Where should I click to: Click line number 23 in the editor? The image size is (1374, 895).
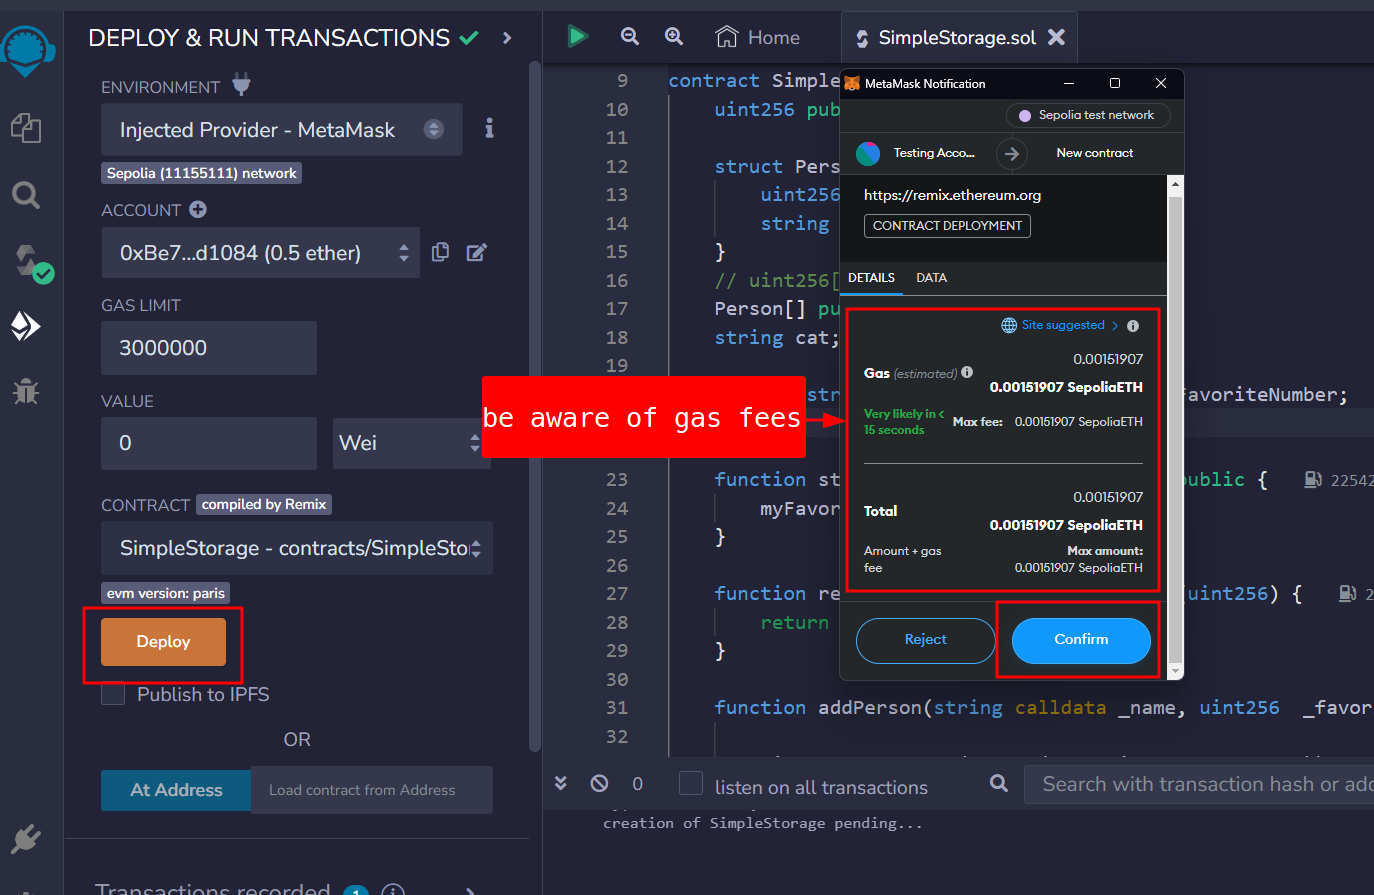[617, 480]
